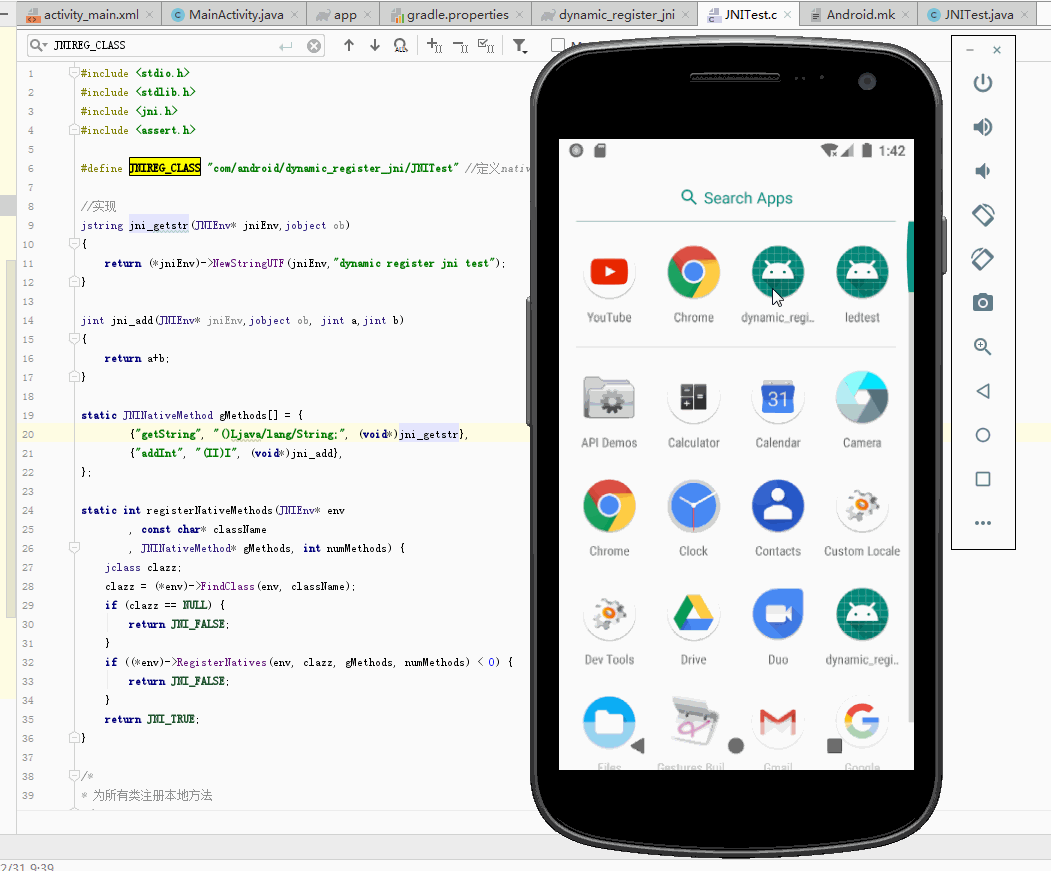Viewport: 1051px width, 871px height.
Task: Collapse the comment block fold at line 38
Action: (x=74, y=776)
